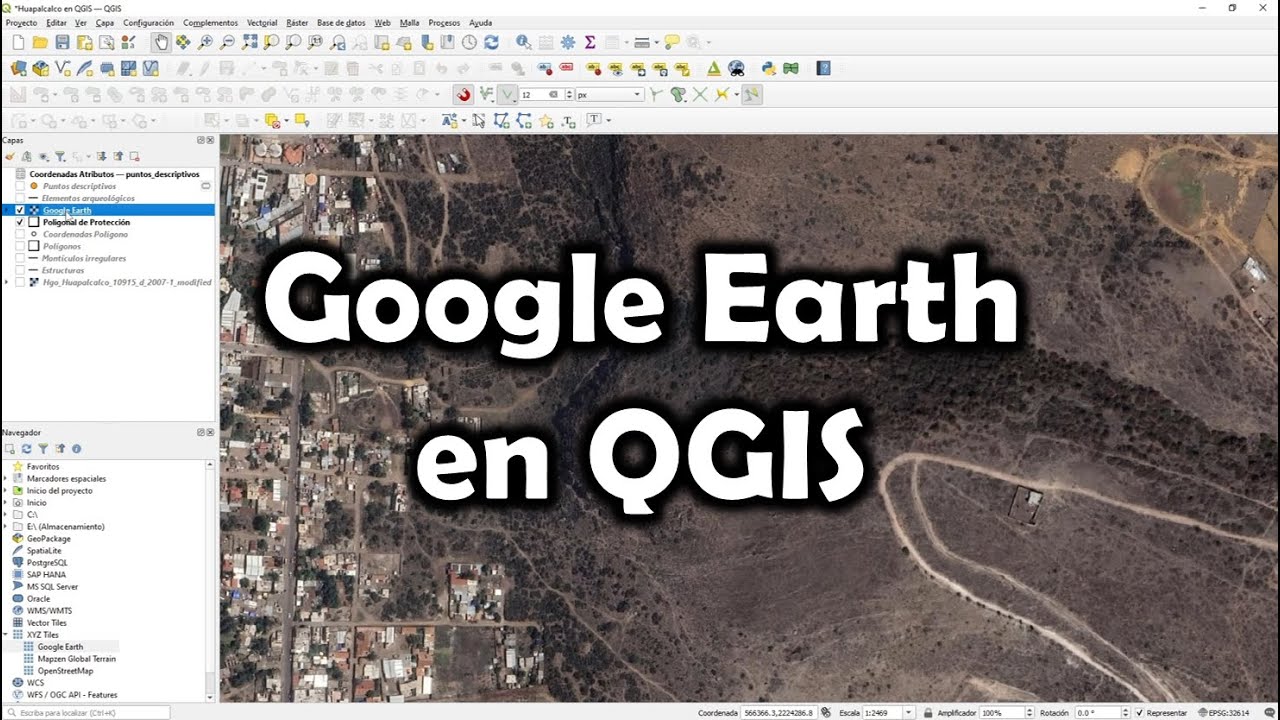Enable the Montículos irregulares layer checkbox
1280x720 pixels.
coord(20,258)
